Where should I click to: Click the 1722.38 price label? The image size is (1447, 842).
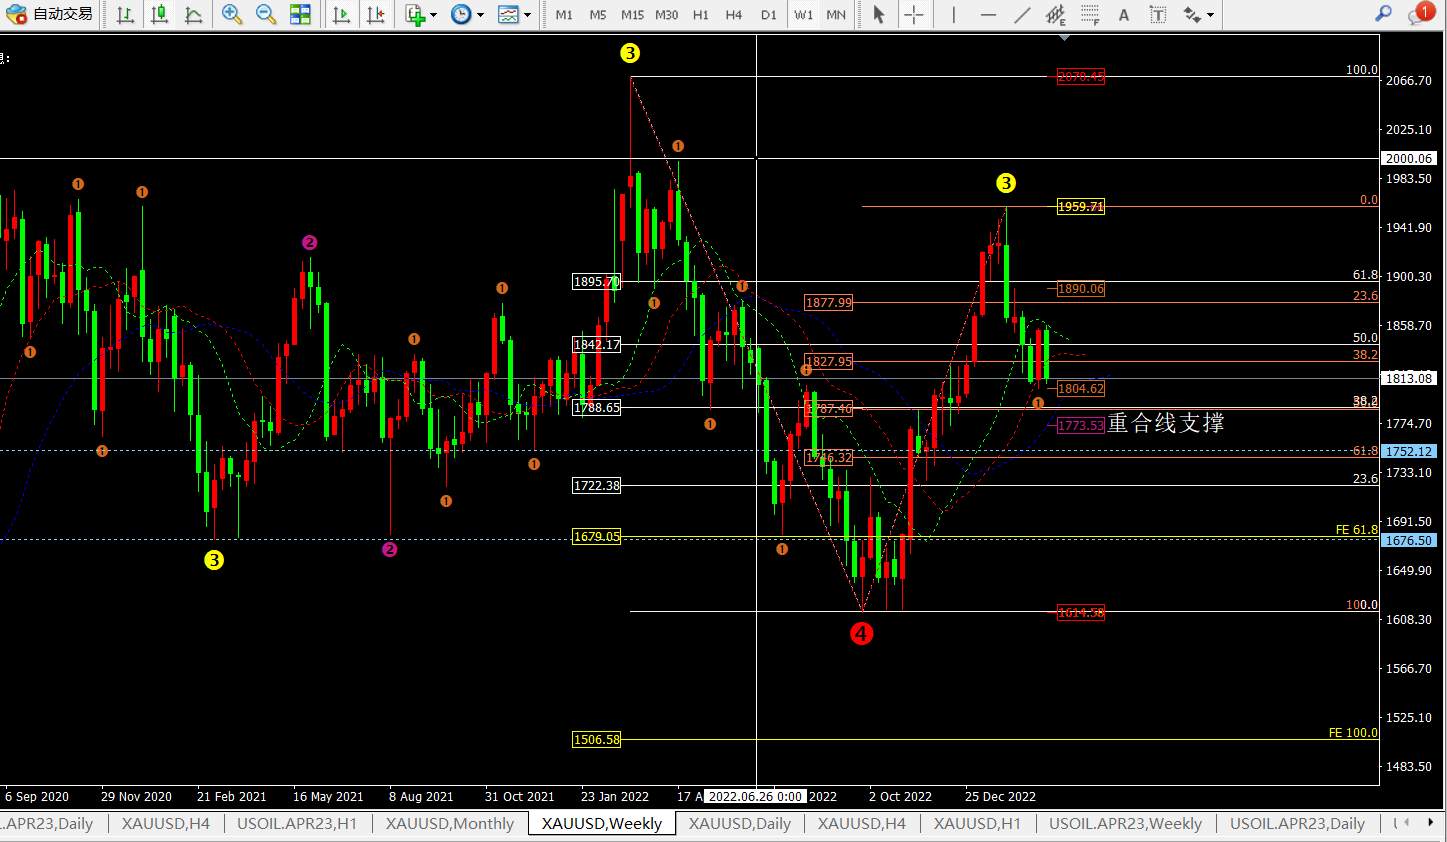click(596, 486)
